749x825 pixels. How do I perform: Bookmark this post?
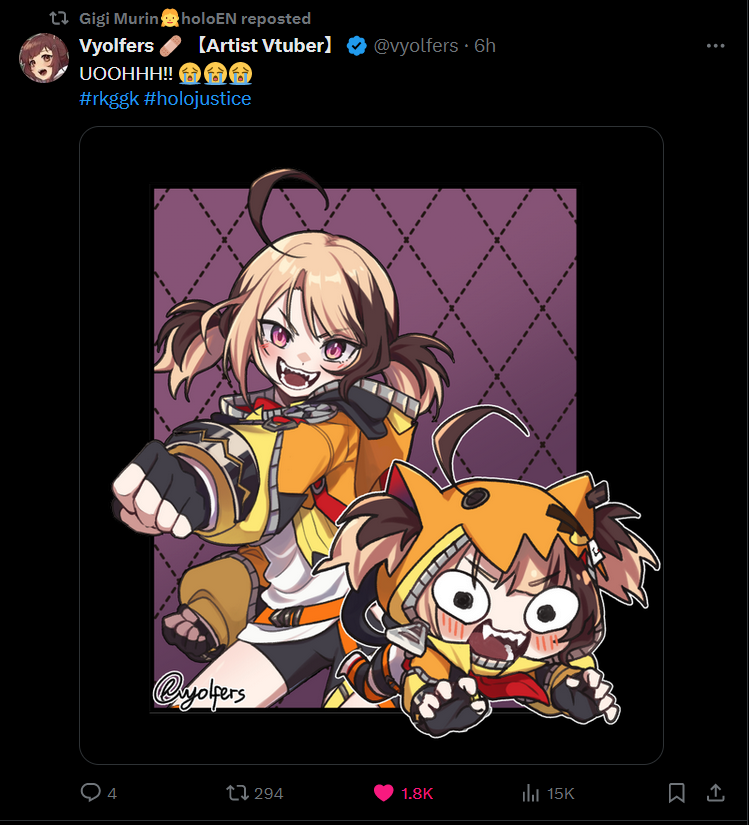click(x=676, y=793)
